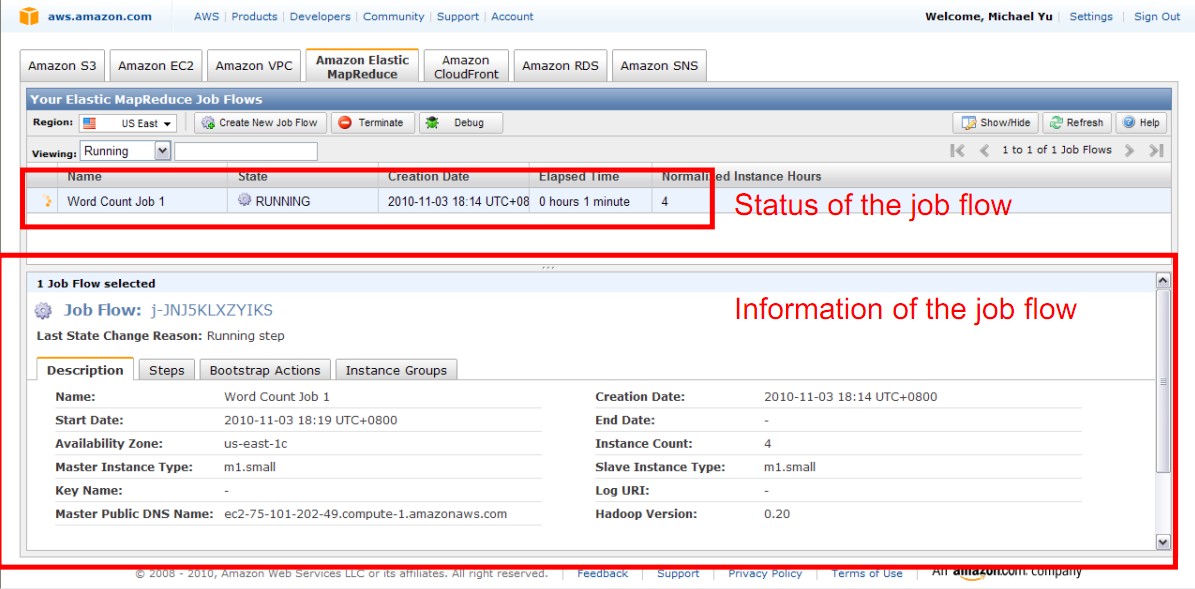
Task: Open the Bootstrap Actions tab
Action: [x=265, y=370]
